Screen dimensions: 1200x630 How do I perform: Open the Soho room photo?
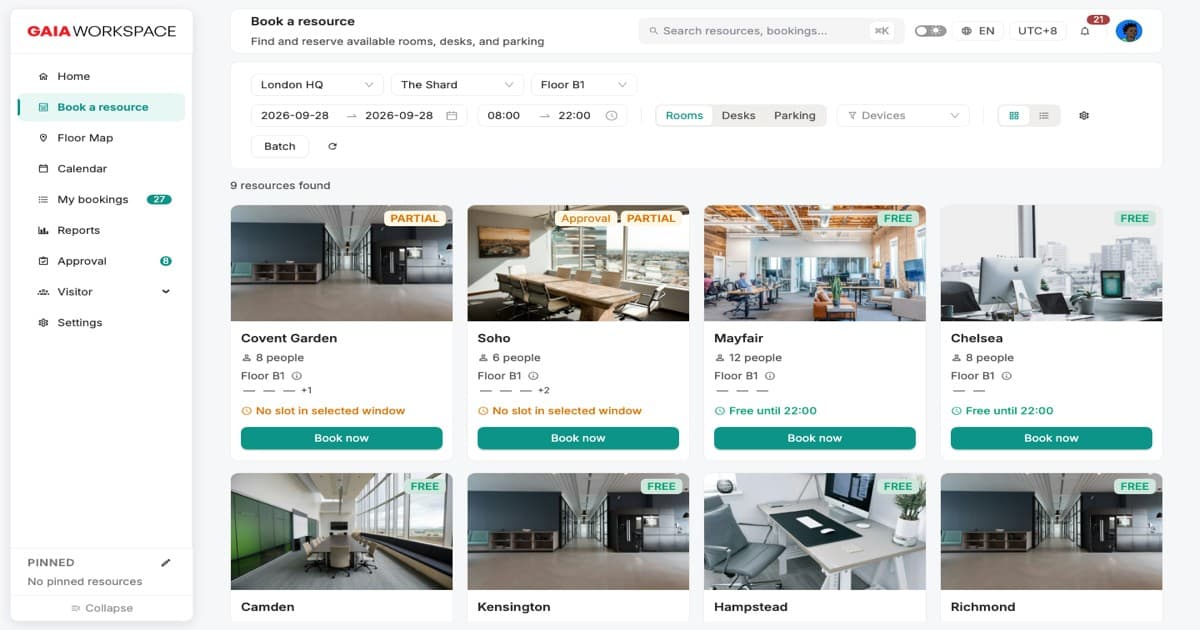pyautogui.click(x=578, y=263)
